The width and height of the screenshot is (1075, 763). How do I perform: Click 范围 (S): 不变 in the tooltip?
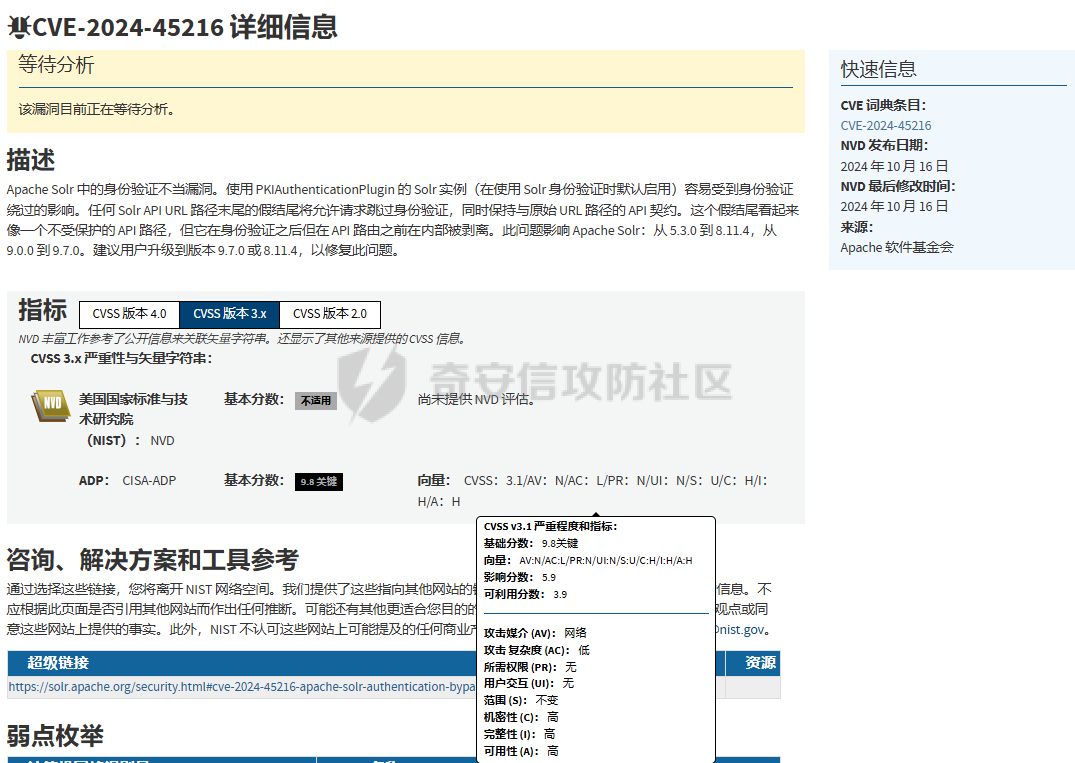pos(521,701)
